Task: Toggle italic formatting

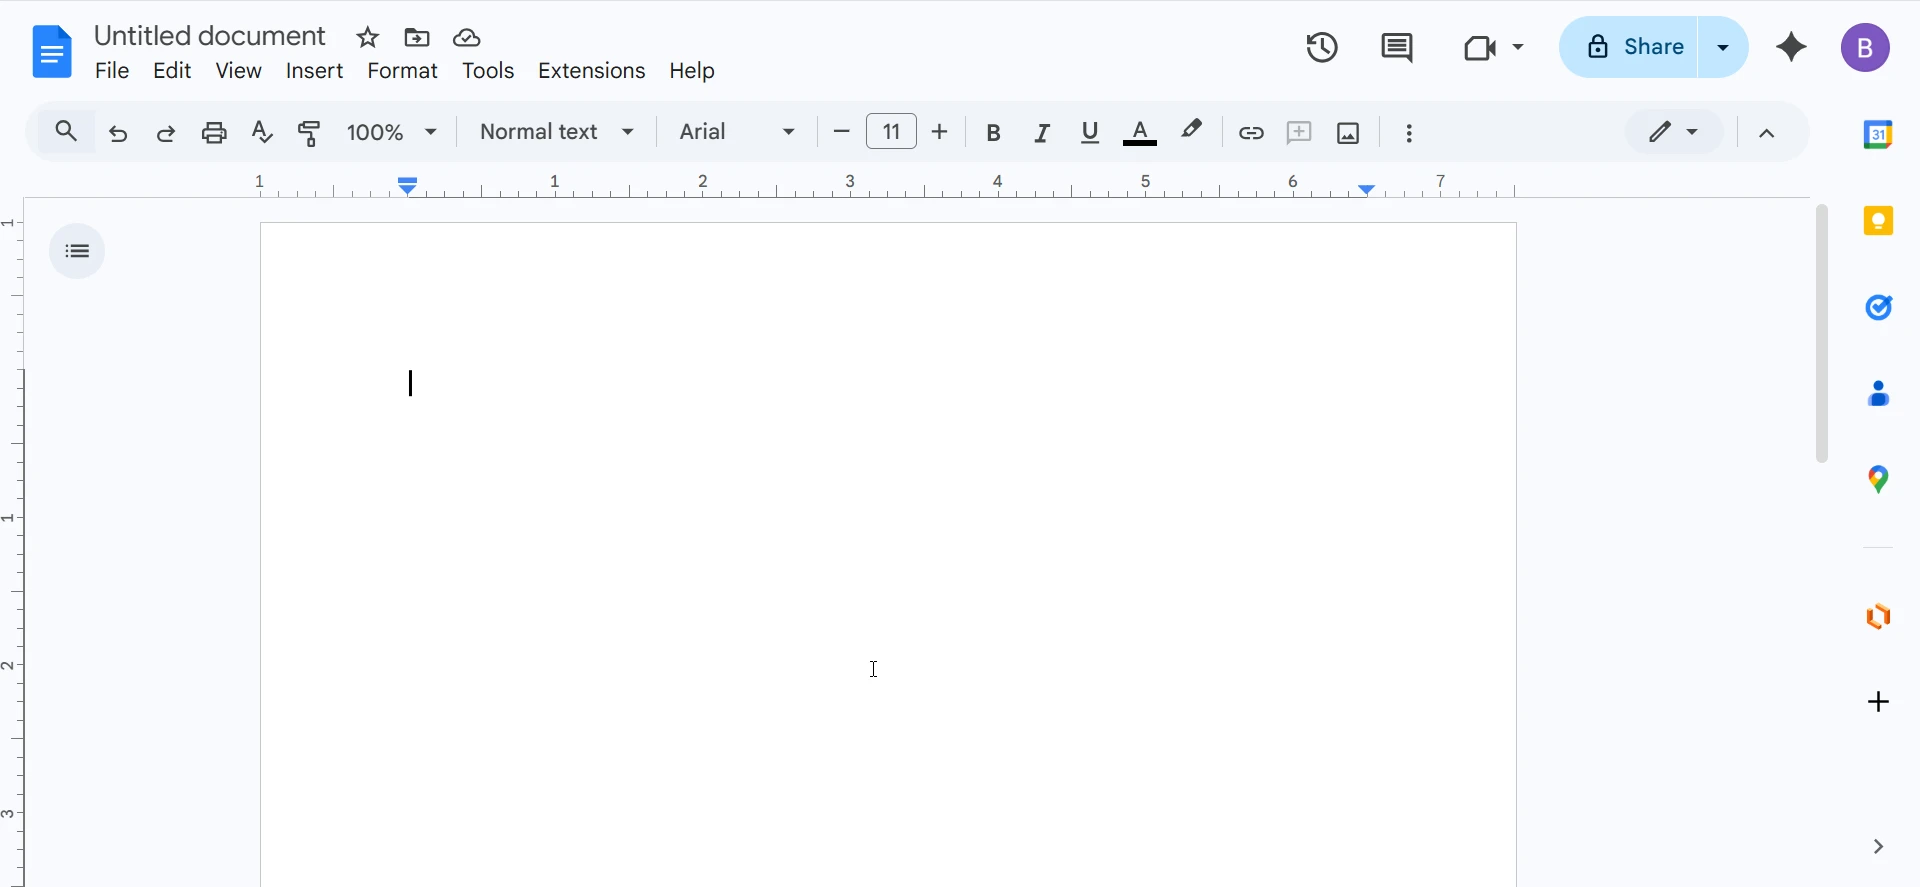Action: point(1042,132)
